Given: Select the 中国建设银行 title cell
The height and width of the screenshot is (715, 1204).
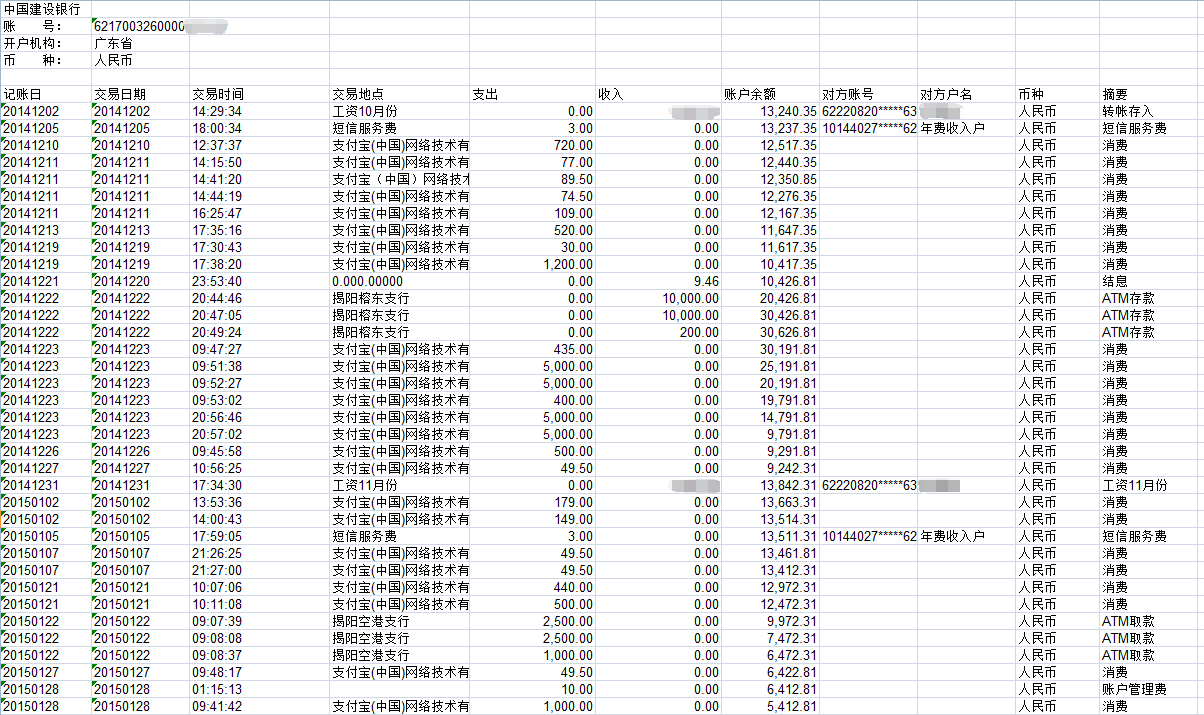Looking at the screenshot, I should tap(45, 9).
